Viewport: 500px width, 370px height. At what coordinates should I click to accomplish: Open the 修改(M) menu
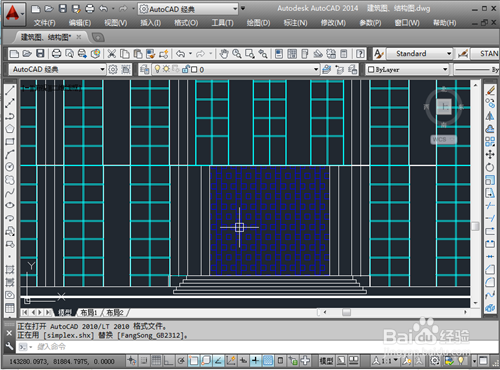click(333, 23)
